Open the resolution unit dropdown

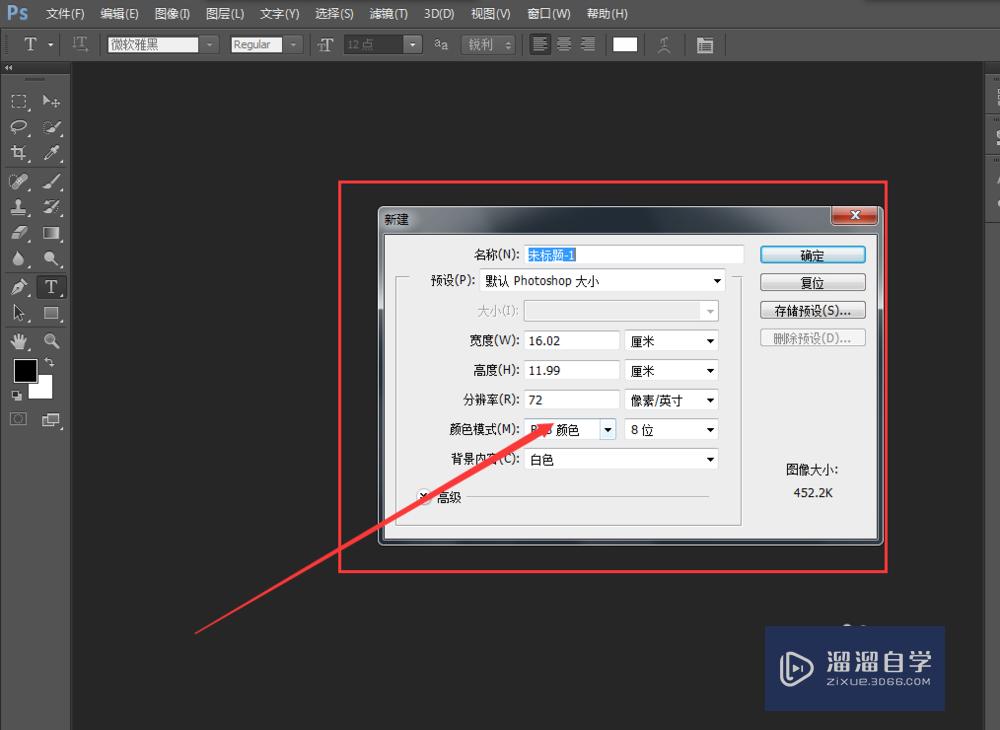(672, 400)
